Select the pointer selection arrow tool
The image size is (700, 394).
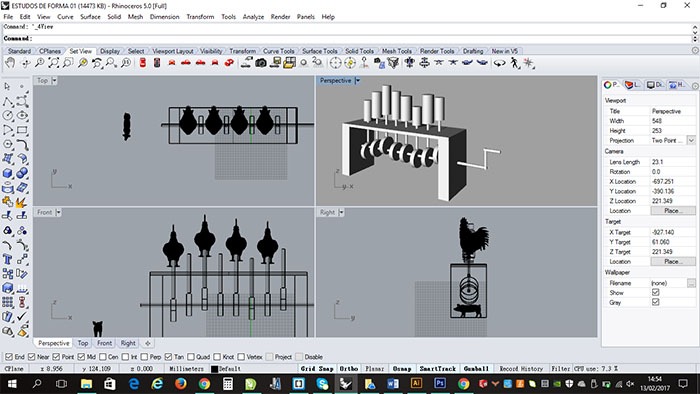pos(8,87)
